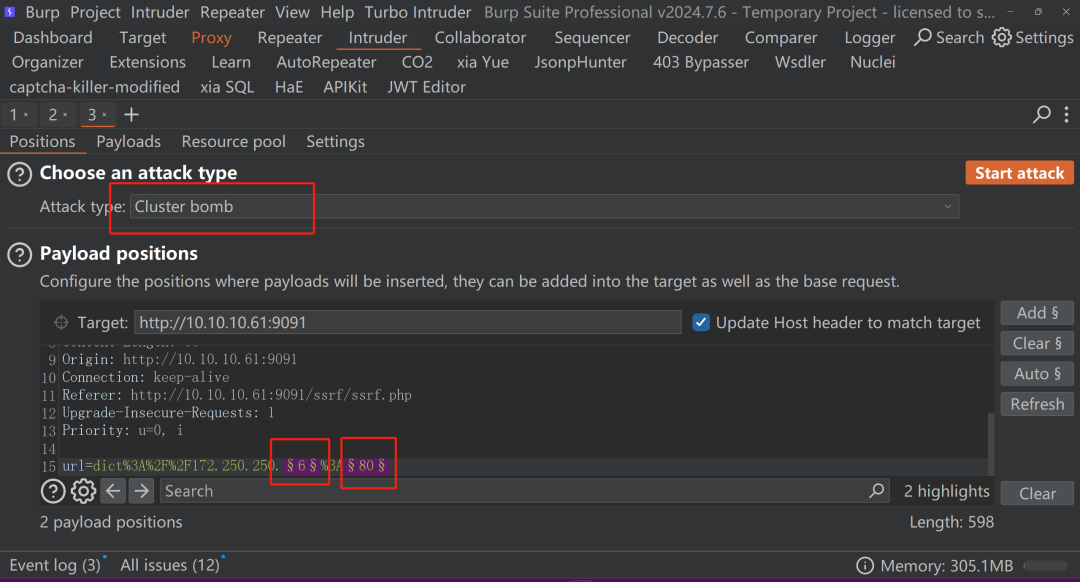The height and width of the screenshot is (582, 1080).
Task: Switch to the Target tab
Action: point(143,38)
